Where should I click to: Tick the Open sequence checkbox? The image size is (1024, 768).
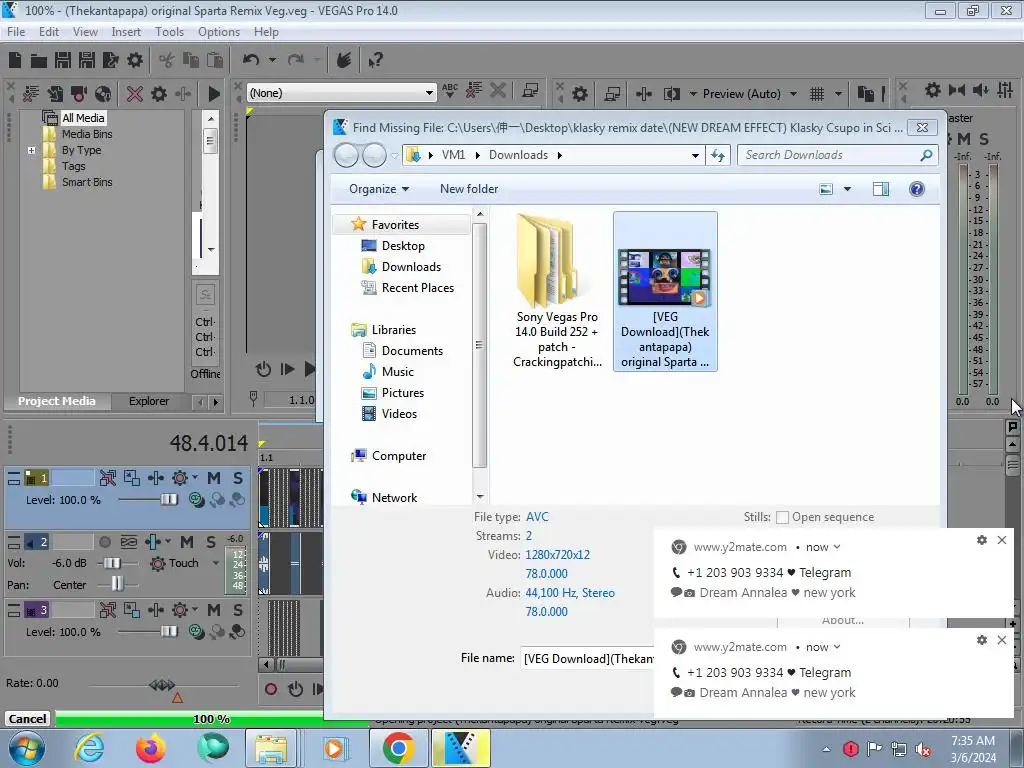tap(782, 517)
